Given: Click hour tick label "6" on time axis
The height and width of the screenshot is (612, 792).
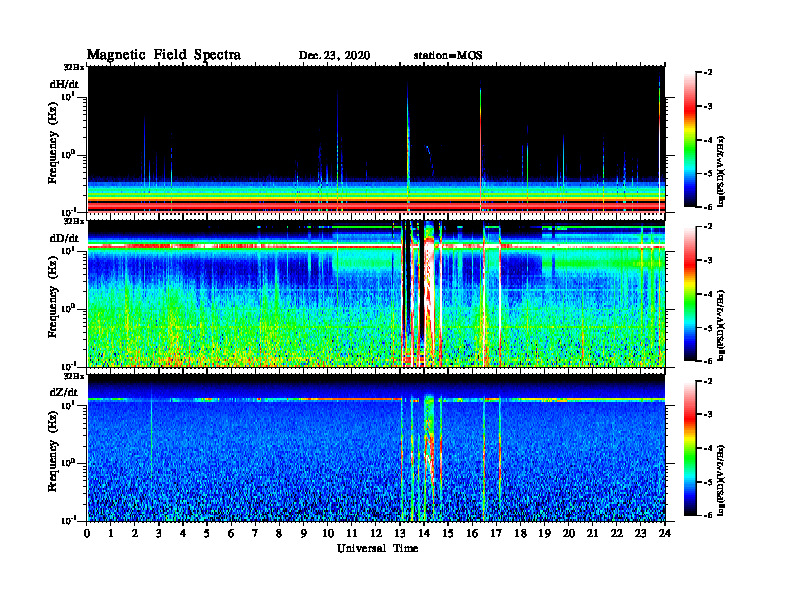Looking at the screenshot, I should 231,534.
